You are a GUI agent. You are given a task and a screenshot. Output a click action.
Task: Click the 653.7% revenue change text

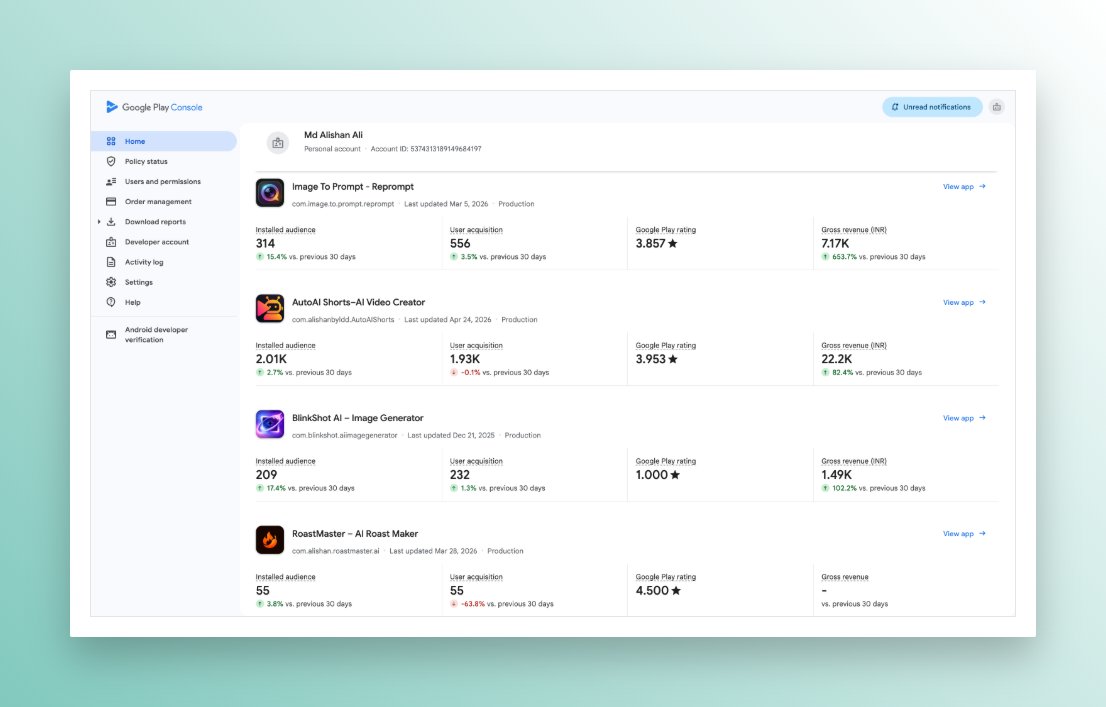[x=844, y=257]
